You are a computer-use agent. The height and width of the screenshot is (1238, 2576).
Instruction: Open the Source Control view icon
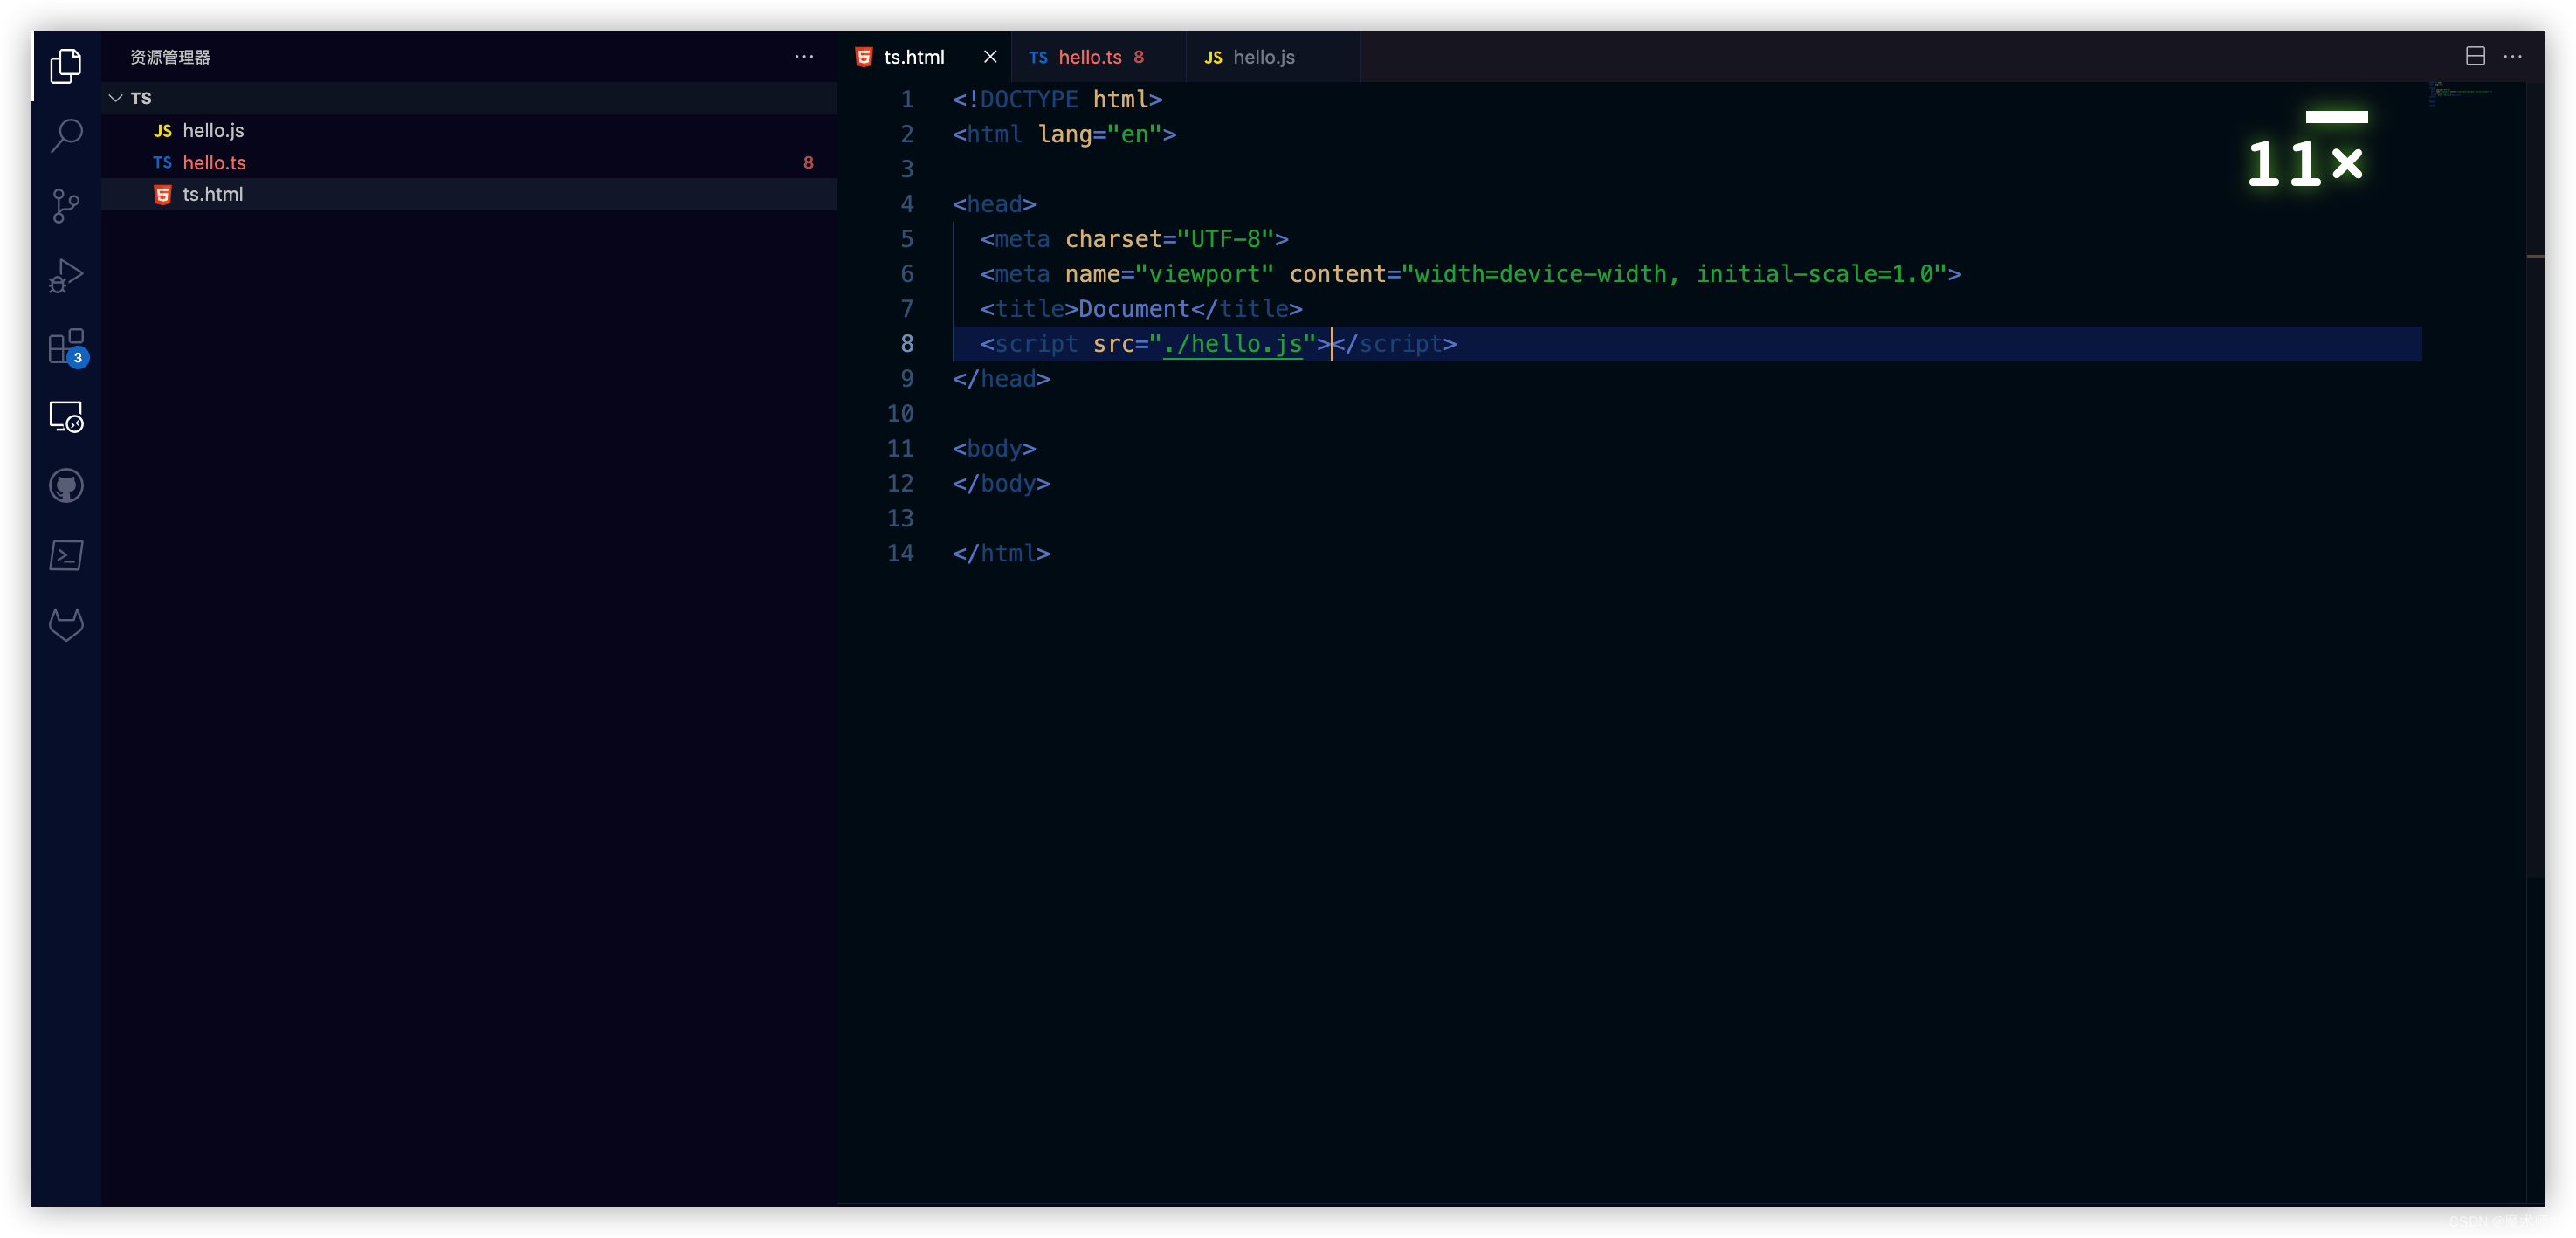[x=66, y=205]
